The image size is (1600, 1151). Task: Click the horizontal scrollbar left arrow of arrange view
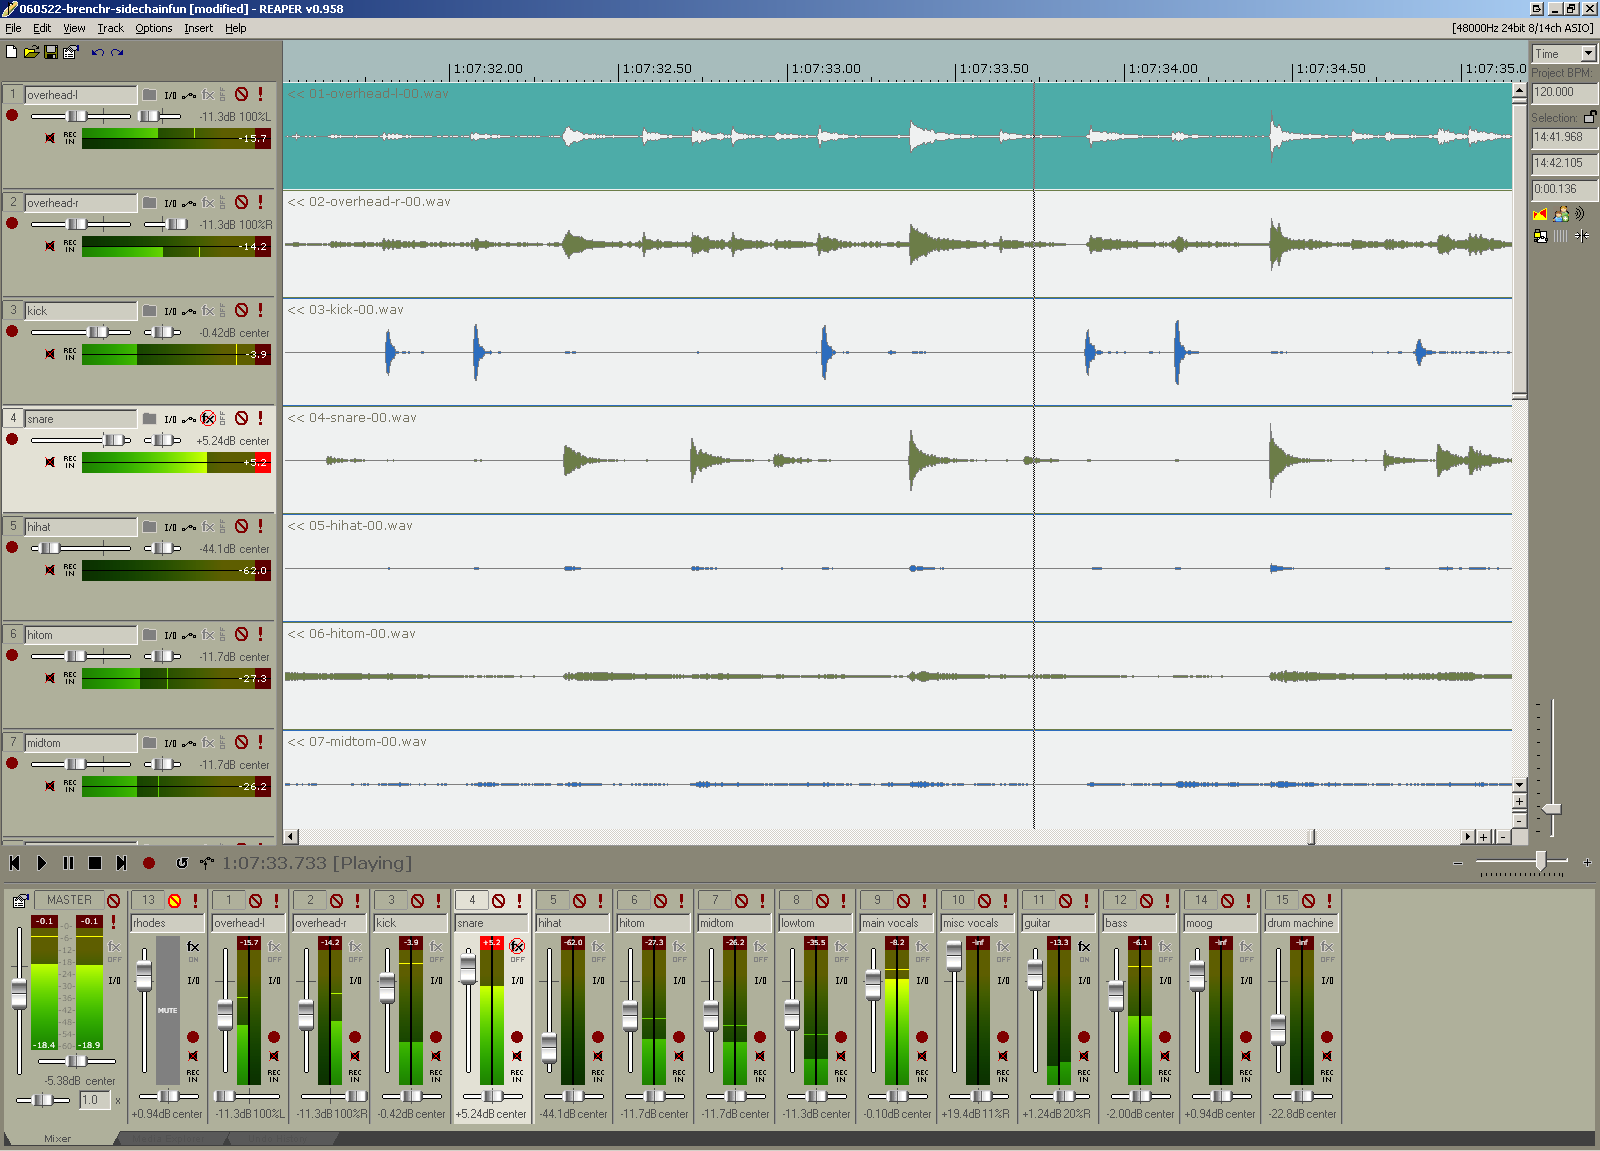(x=291, y=836)
